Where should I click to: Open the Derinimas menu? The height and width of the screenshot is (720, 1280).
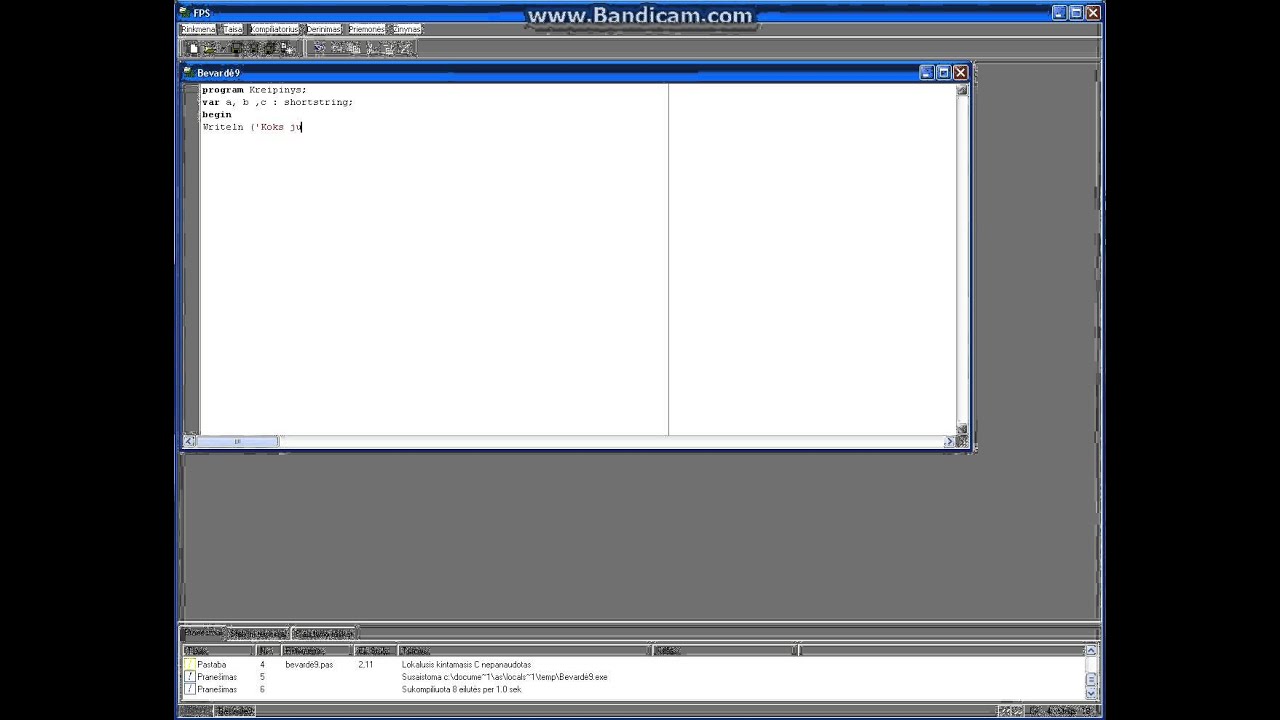click(323, 30)
